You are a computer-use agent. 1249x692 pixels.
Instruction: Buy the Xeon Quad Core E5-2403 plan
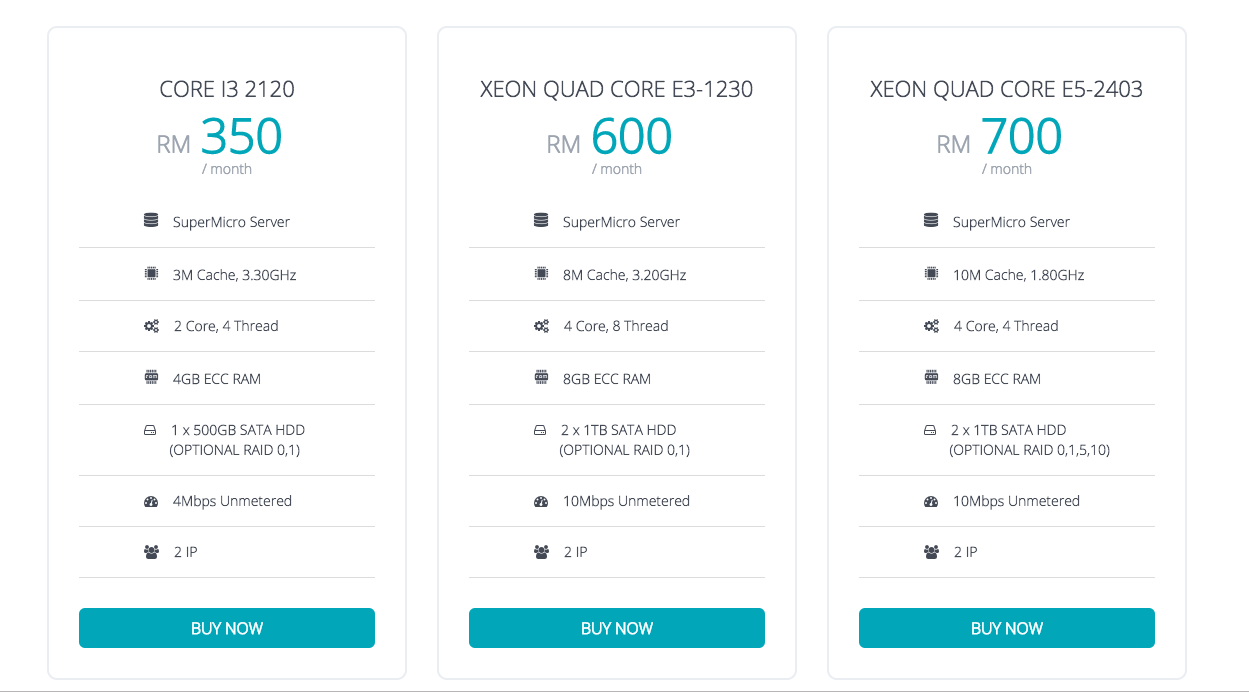(1007, 628)
